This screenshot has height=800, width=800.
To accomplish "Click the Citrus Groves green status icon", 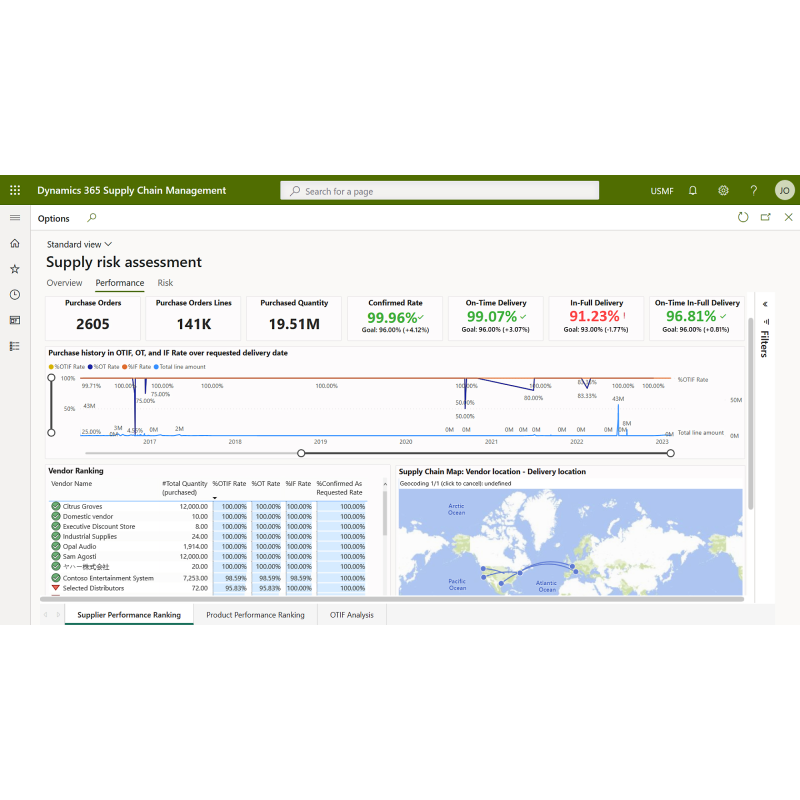I will pyautogui.click(x=56, y=506).
